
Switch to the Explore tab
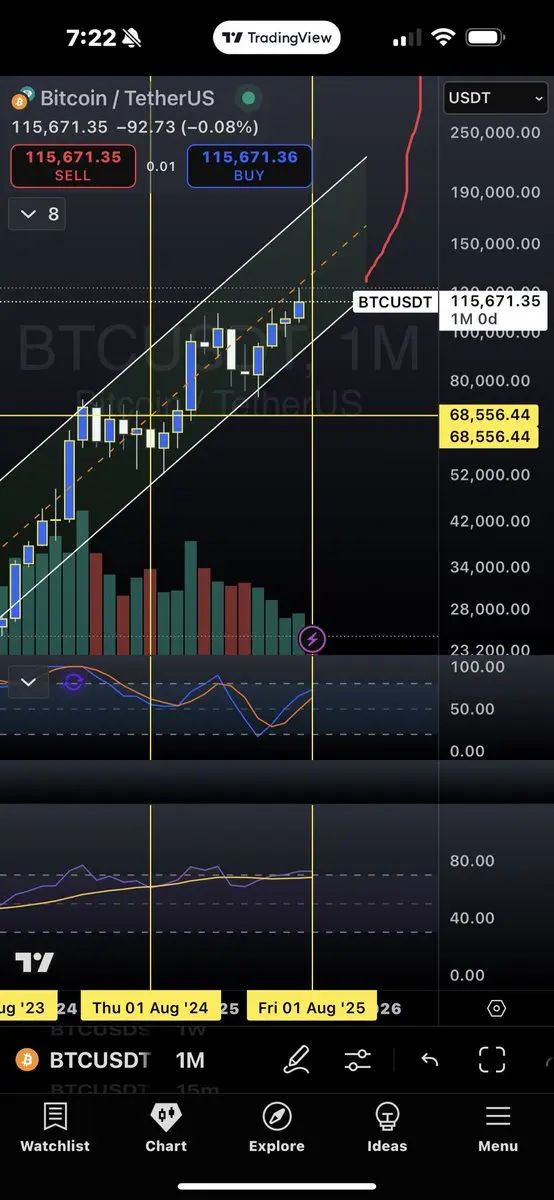tap(277, 1128)
